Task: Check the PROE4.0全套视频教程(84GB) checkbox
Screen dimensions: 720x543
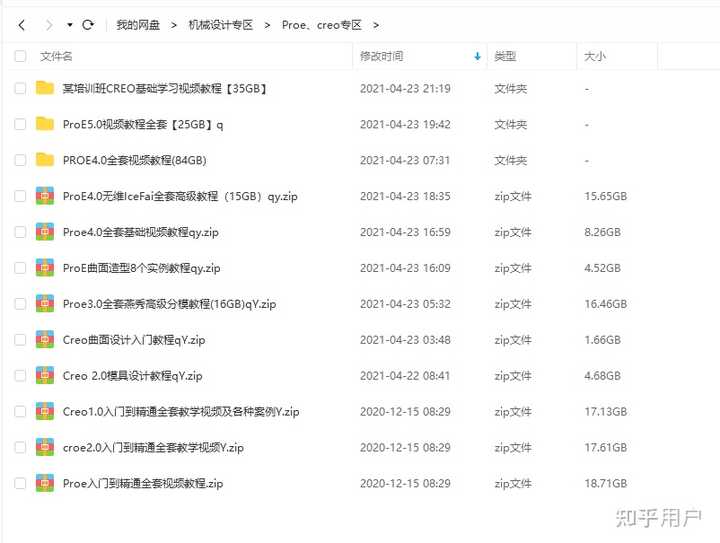Action: click(x=20, y=160)
